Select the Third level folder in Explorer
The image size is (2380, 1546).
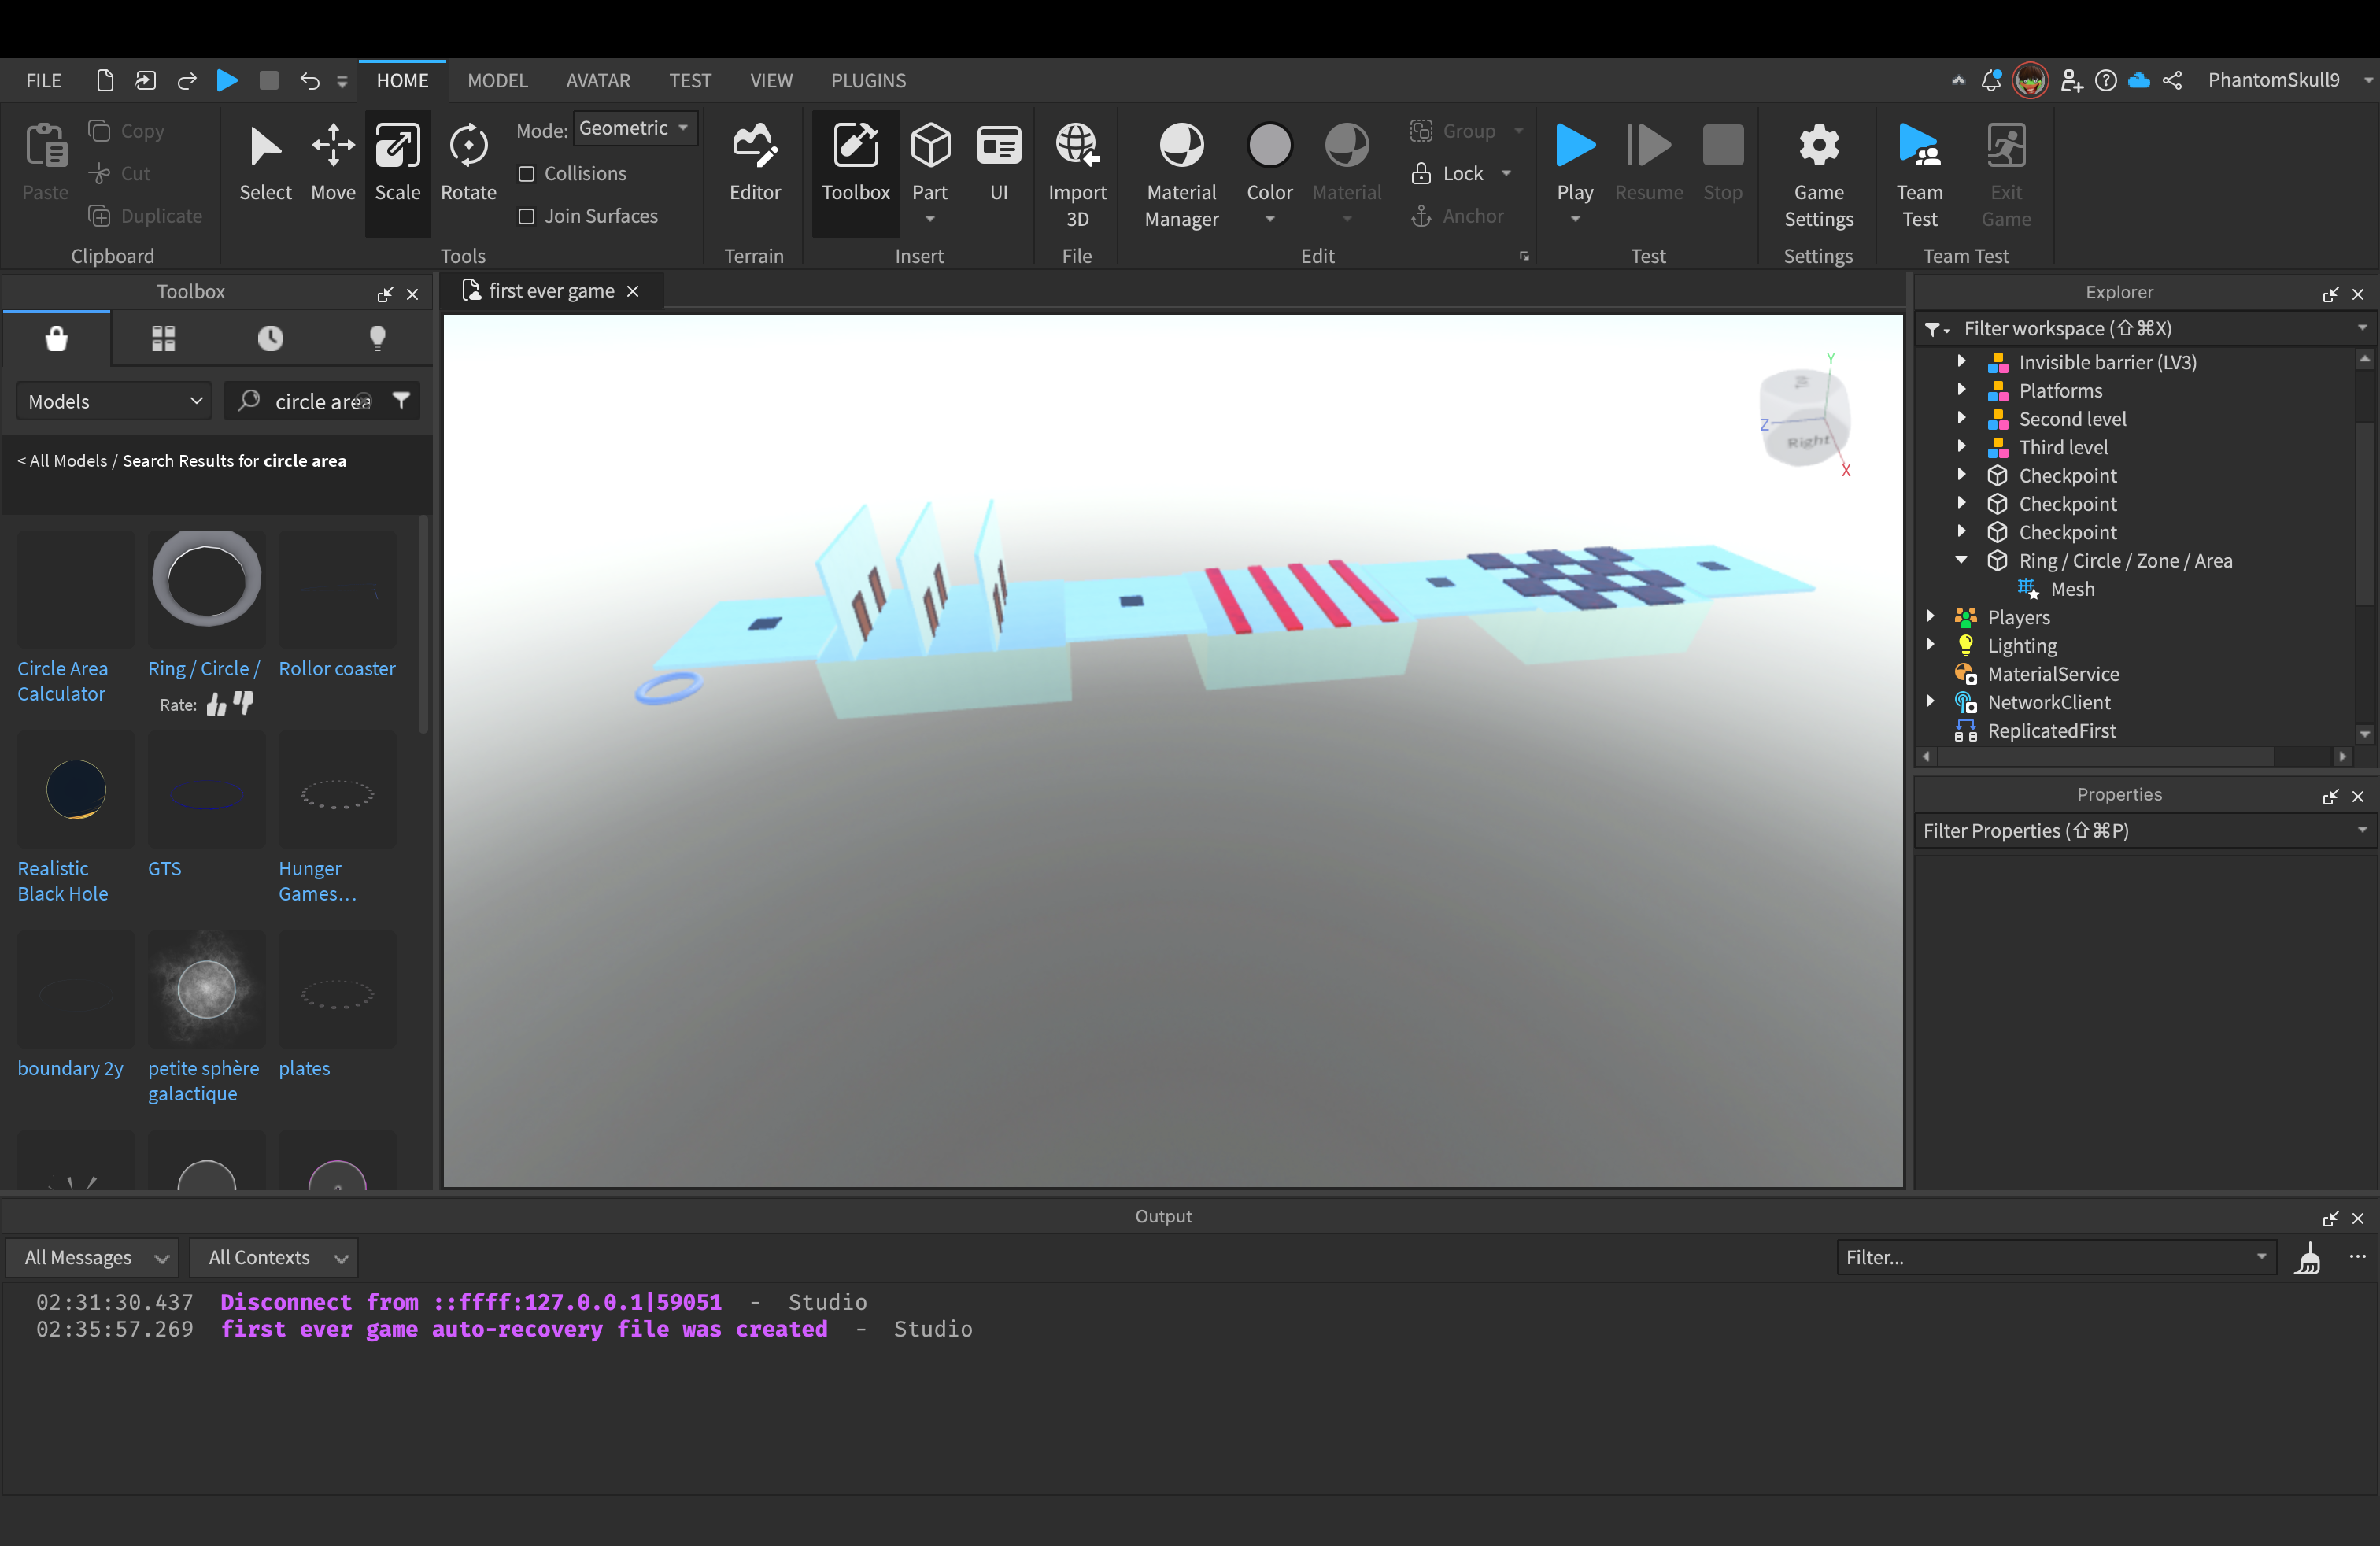[2062, 448]
